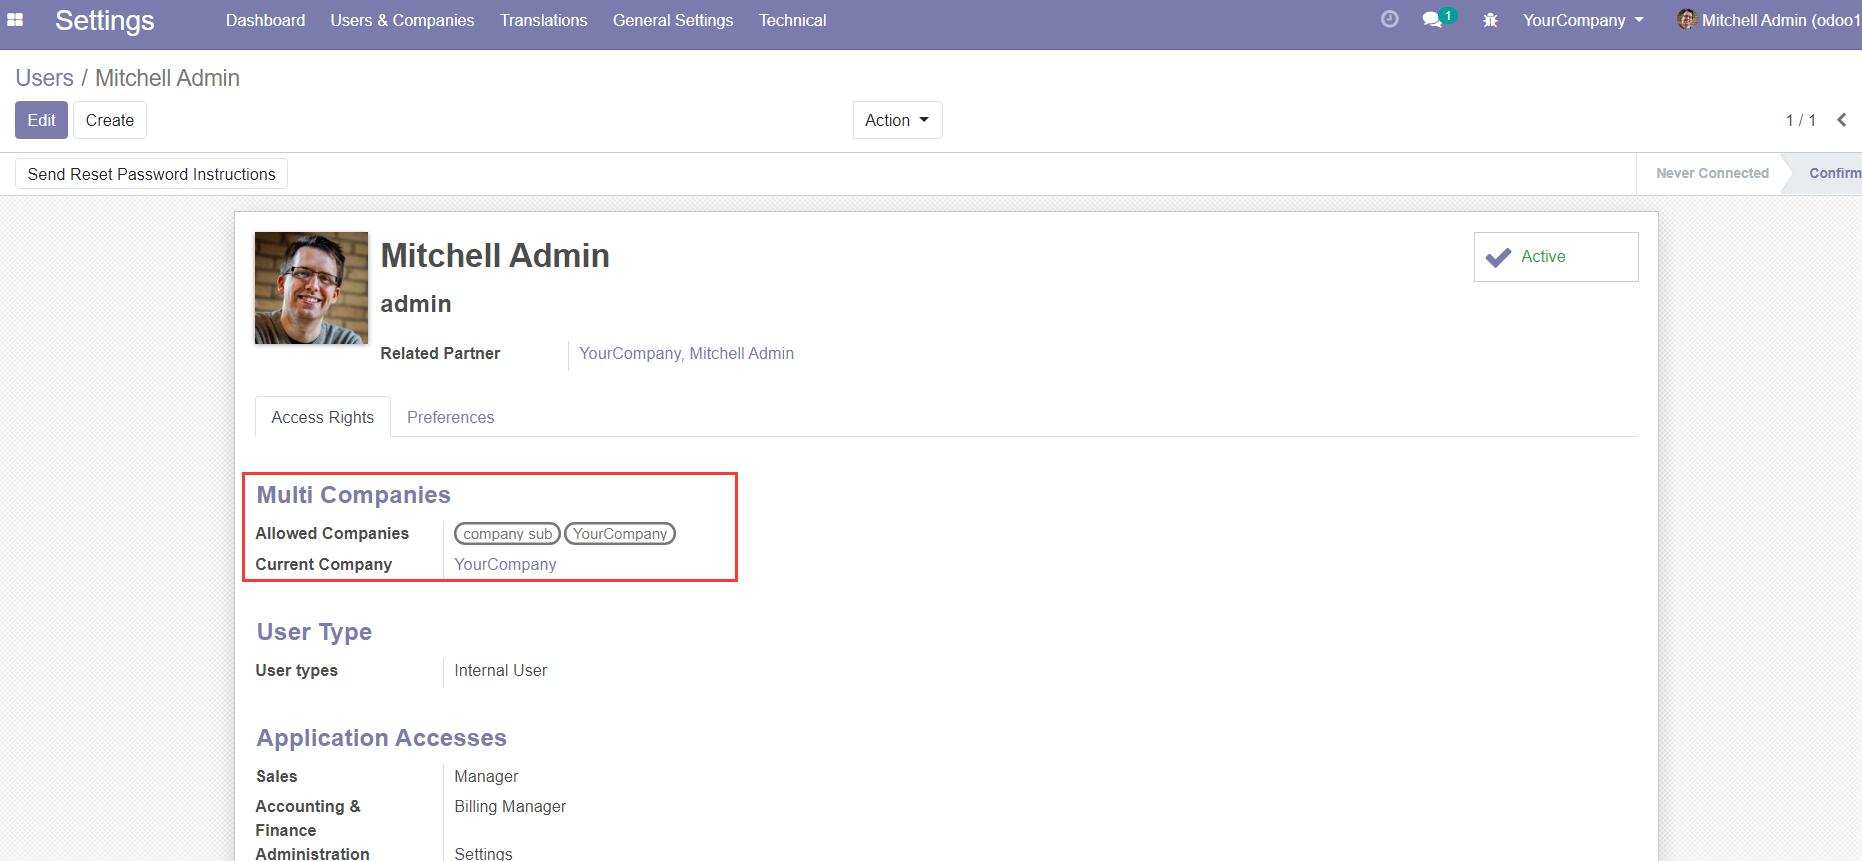Open the activities clock icon
Image resolution: width=1862 pixels, height=861 pixels.
1389,20
